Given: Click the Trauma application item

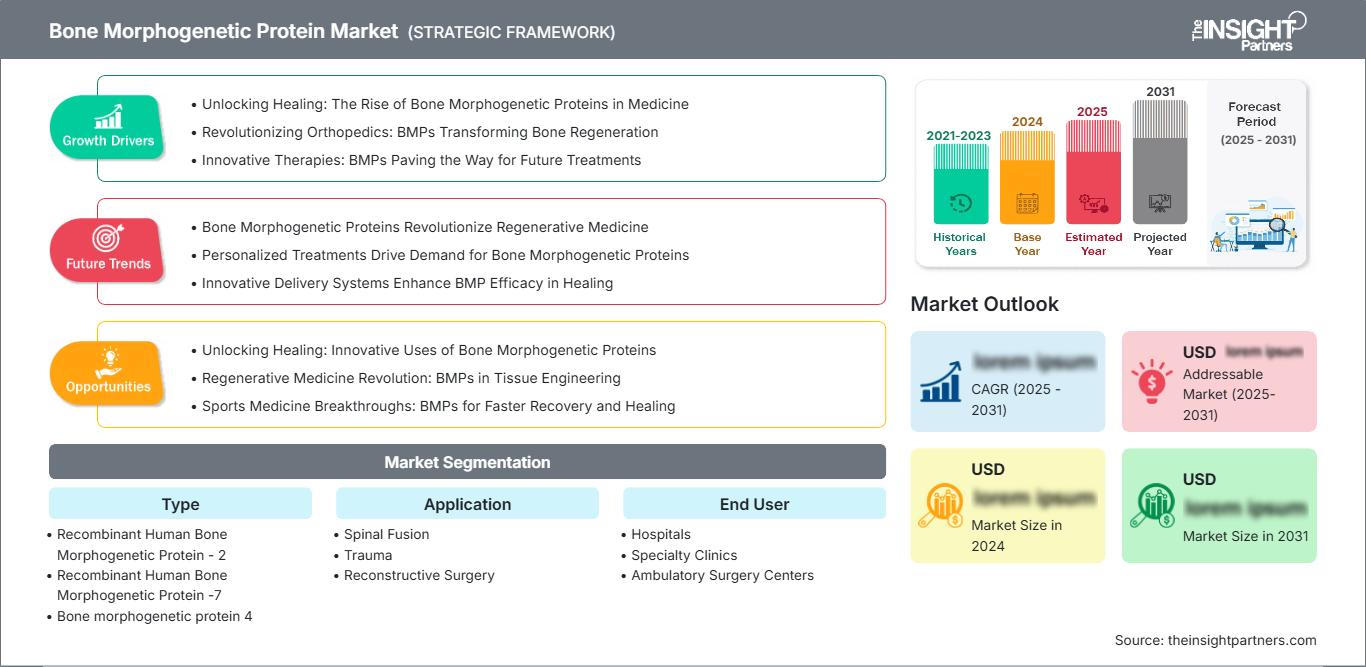Looking at the screenshot, I should click(x=368, y=555).
